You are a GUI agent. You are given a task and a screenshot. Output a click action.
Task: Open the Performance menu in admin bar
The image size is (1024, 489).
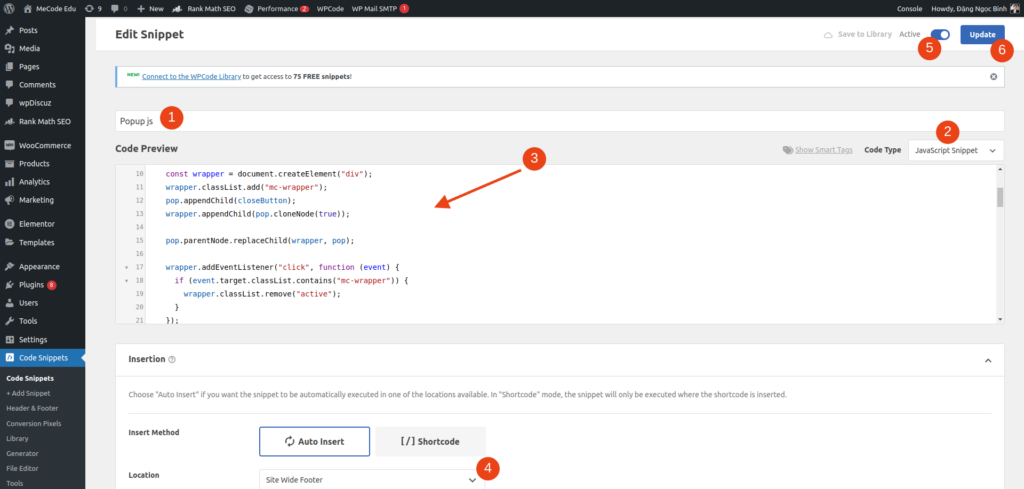(x=276, y=8)
